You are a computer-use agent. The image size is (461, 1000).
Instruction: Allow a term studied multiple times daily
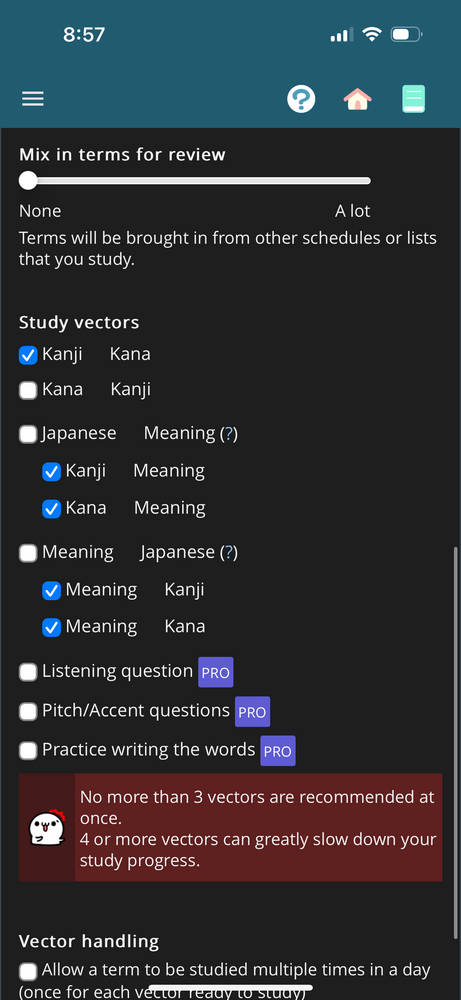[28, 971]
